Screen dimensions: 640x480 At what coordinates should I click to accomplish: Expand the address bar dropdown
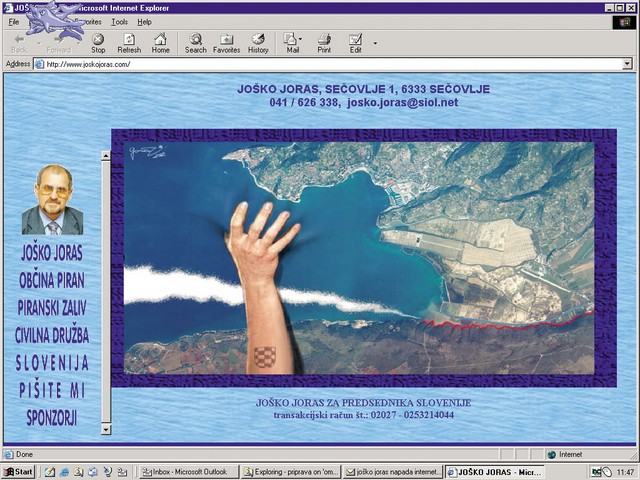pyautogui.click(x=627, y=64)
